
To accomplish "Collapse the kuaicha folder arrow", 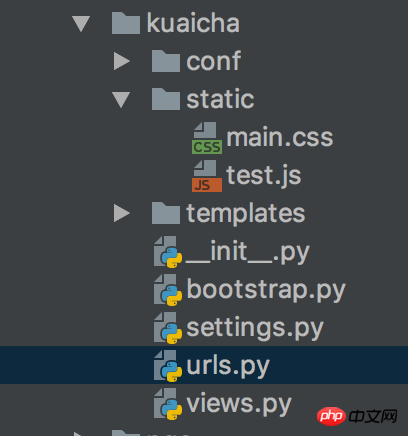I will 81,24.
